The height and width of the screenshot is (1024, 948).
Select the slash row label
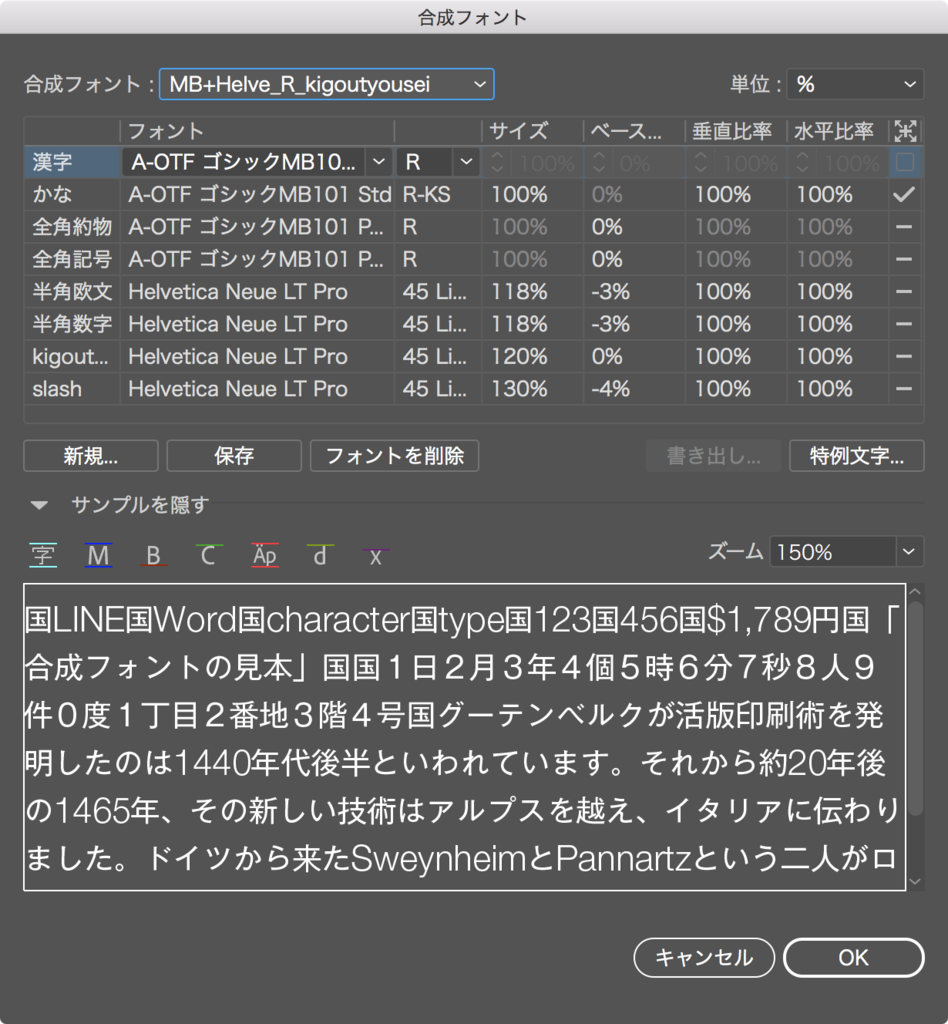57,389
